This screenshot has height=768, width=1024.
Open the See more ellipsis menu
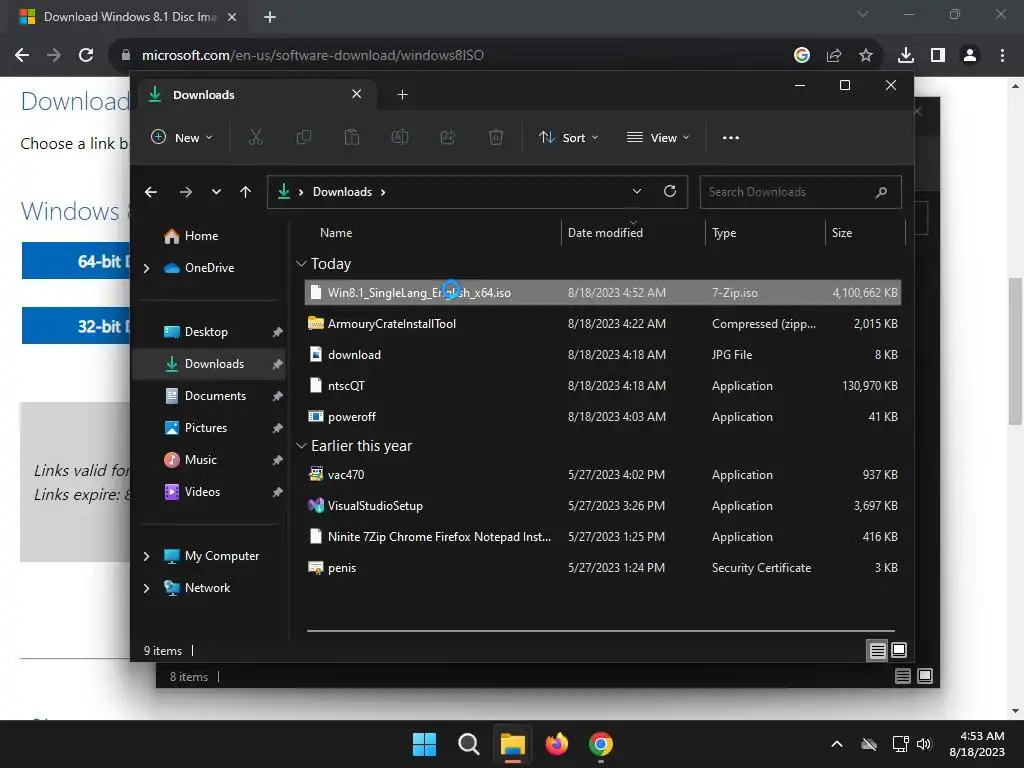731,138
